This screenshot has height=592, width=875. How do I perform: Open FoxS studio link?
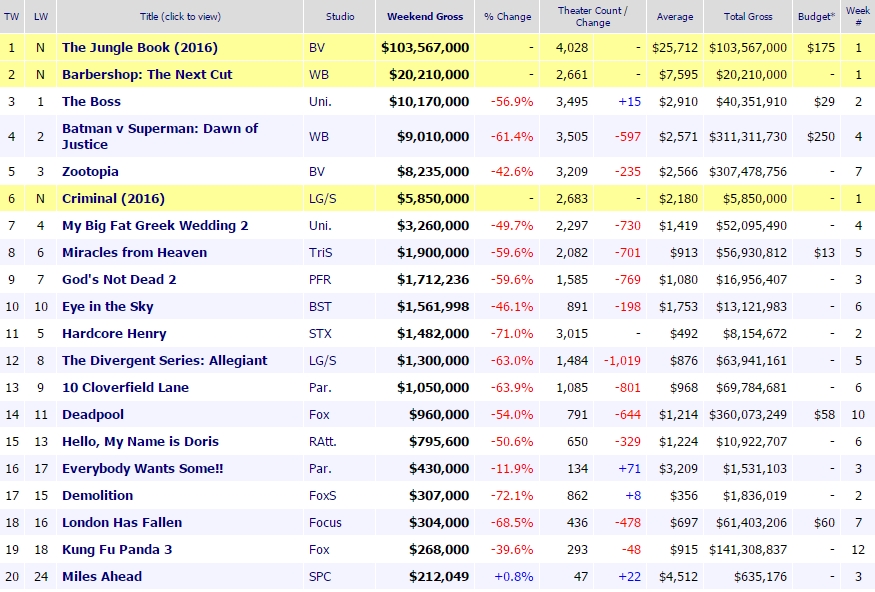point(323,495)
